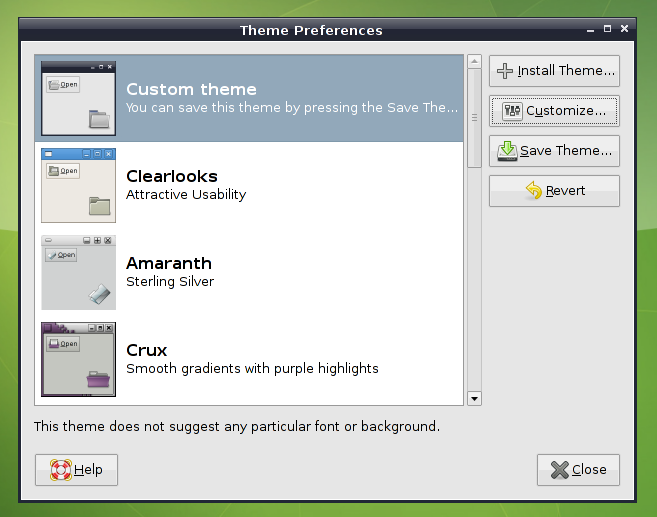The image size is (657, 517).
Task: Click the theme list scroll up arrow
Action: 474,62
